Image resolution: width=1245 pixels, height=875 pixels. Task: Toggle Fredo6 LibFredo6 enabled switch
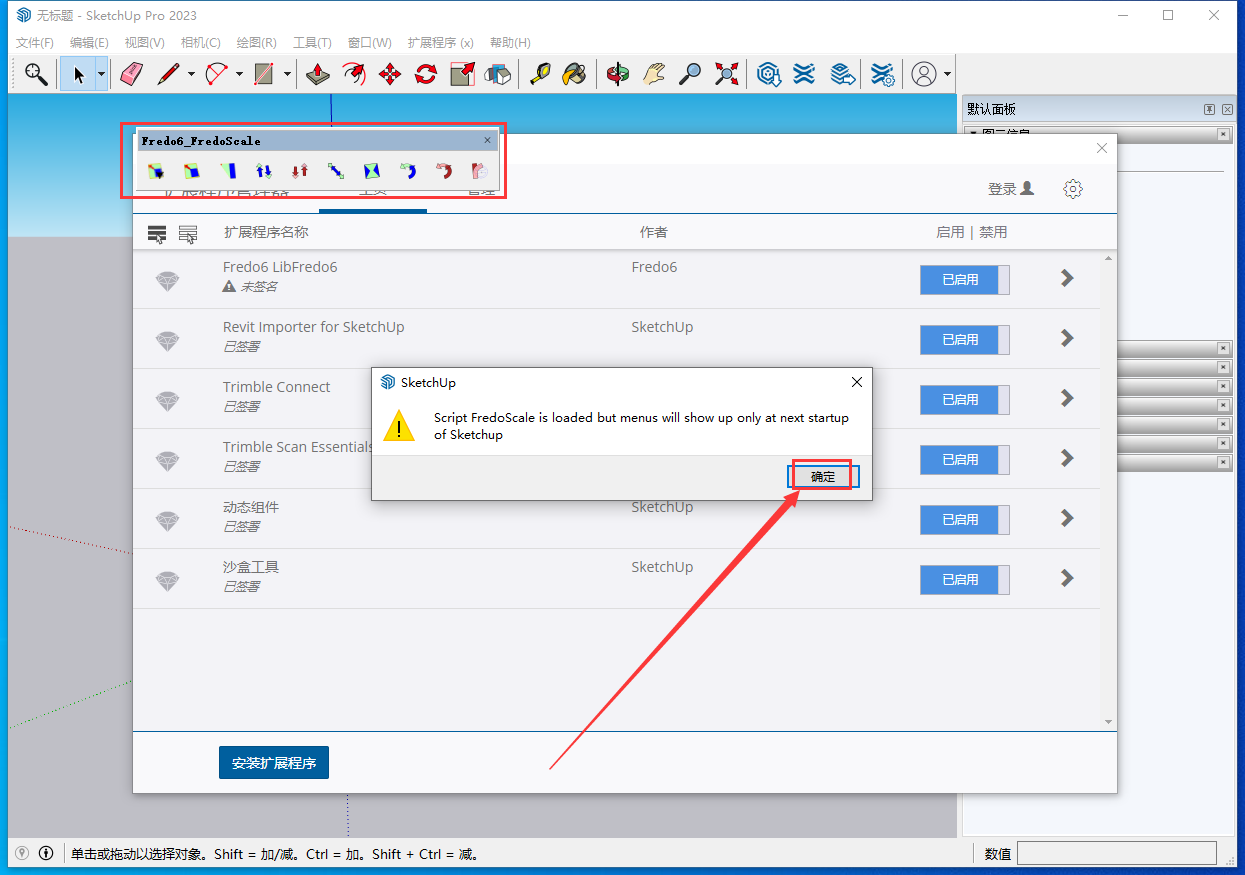(x=965, y=280)
